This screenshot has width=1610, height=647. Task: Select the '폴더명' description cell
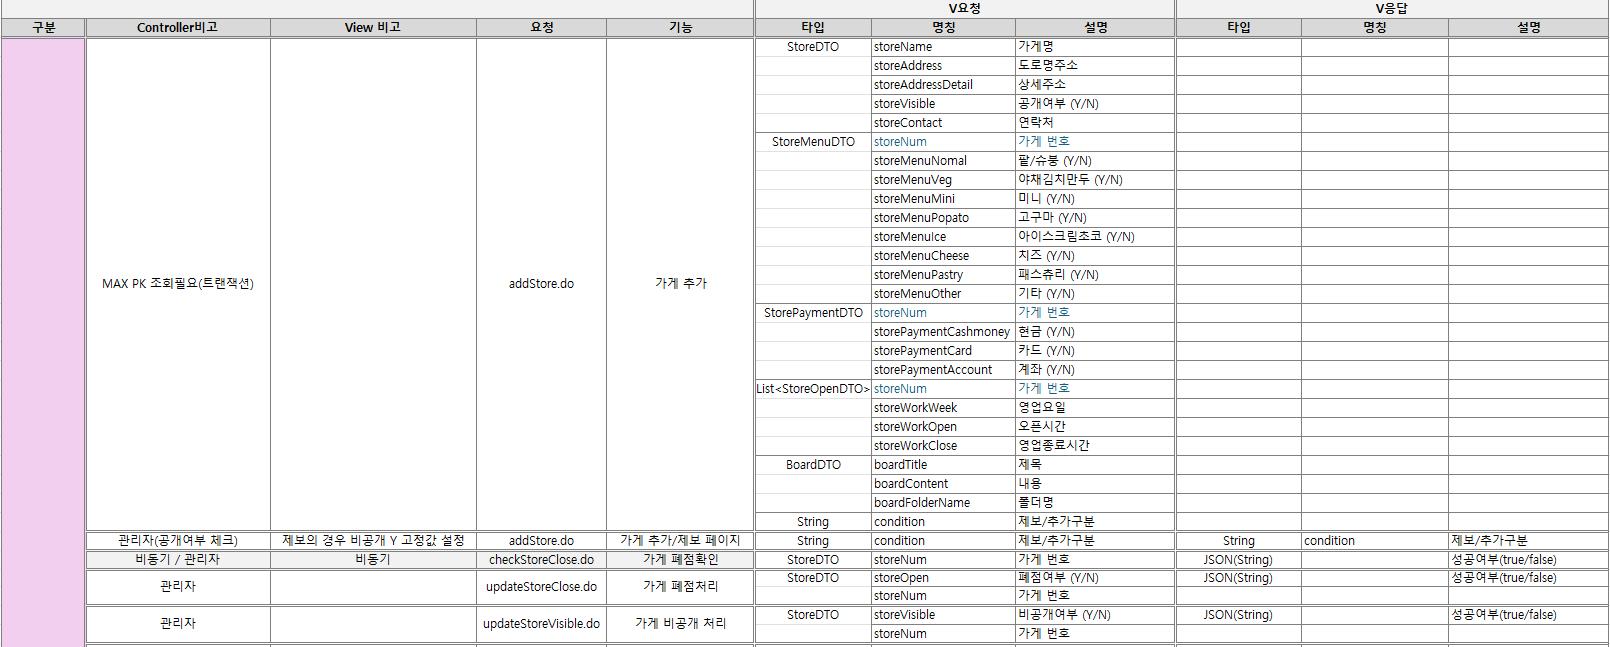pyautogui.click(x=1095, y=503)
